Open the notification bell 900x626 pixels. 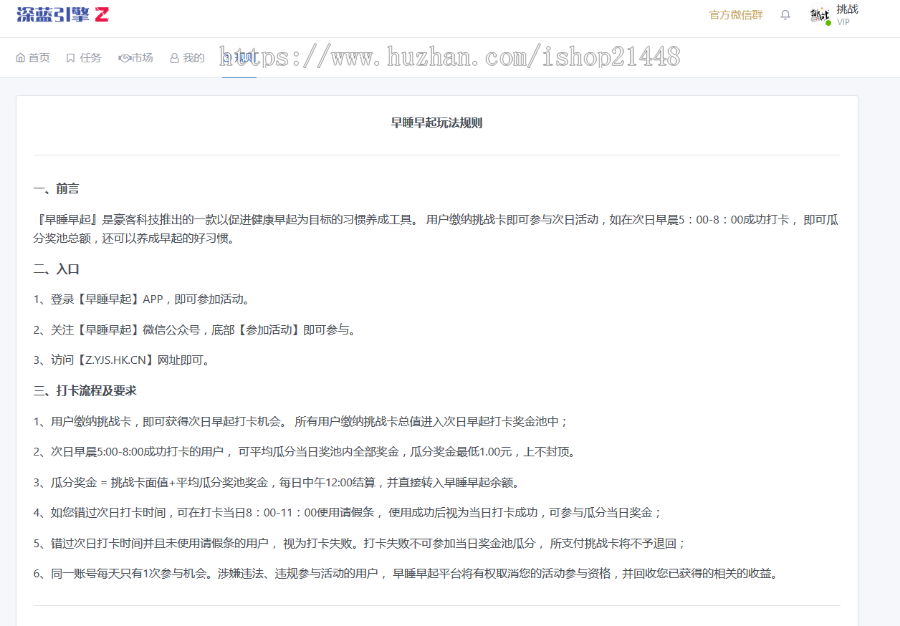(785, 14)
